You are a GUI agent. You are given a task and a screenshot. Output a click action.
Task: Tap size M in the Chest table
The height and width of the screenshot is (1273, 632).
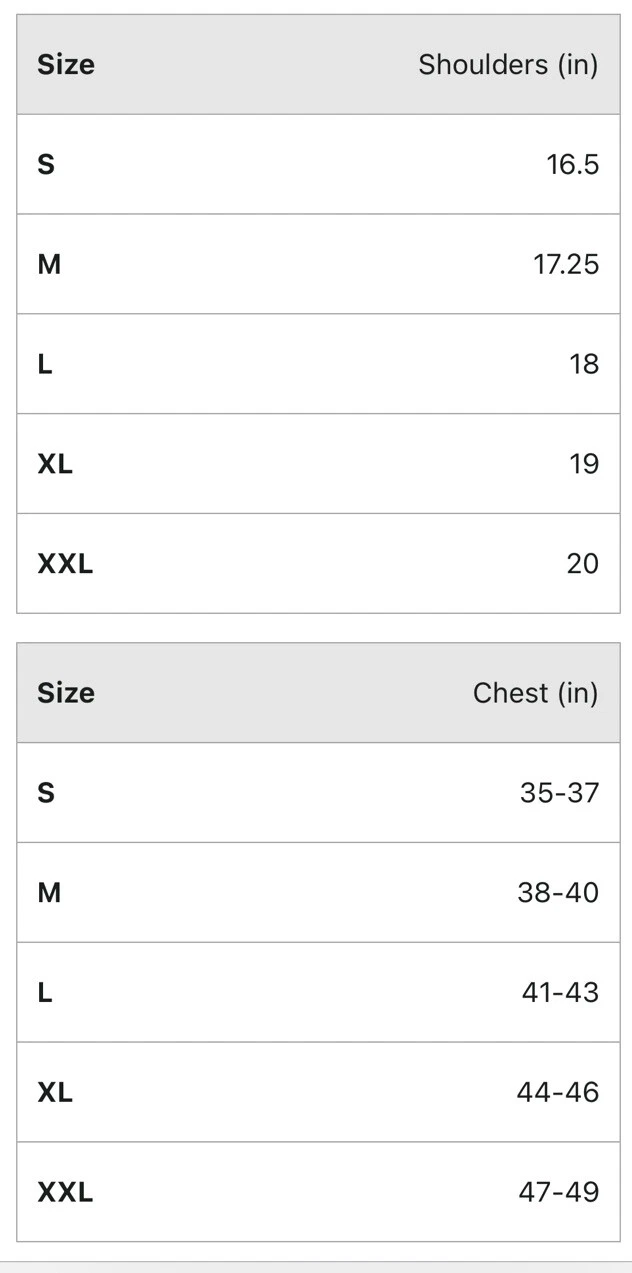point(49,892)
